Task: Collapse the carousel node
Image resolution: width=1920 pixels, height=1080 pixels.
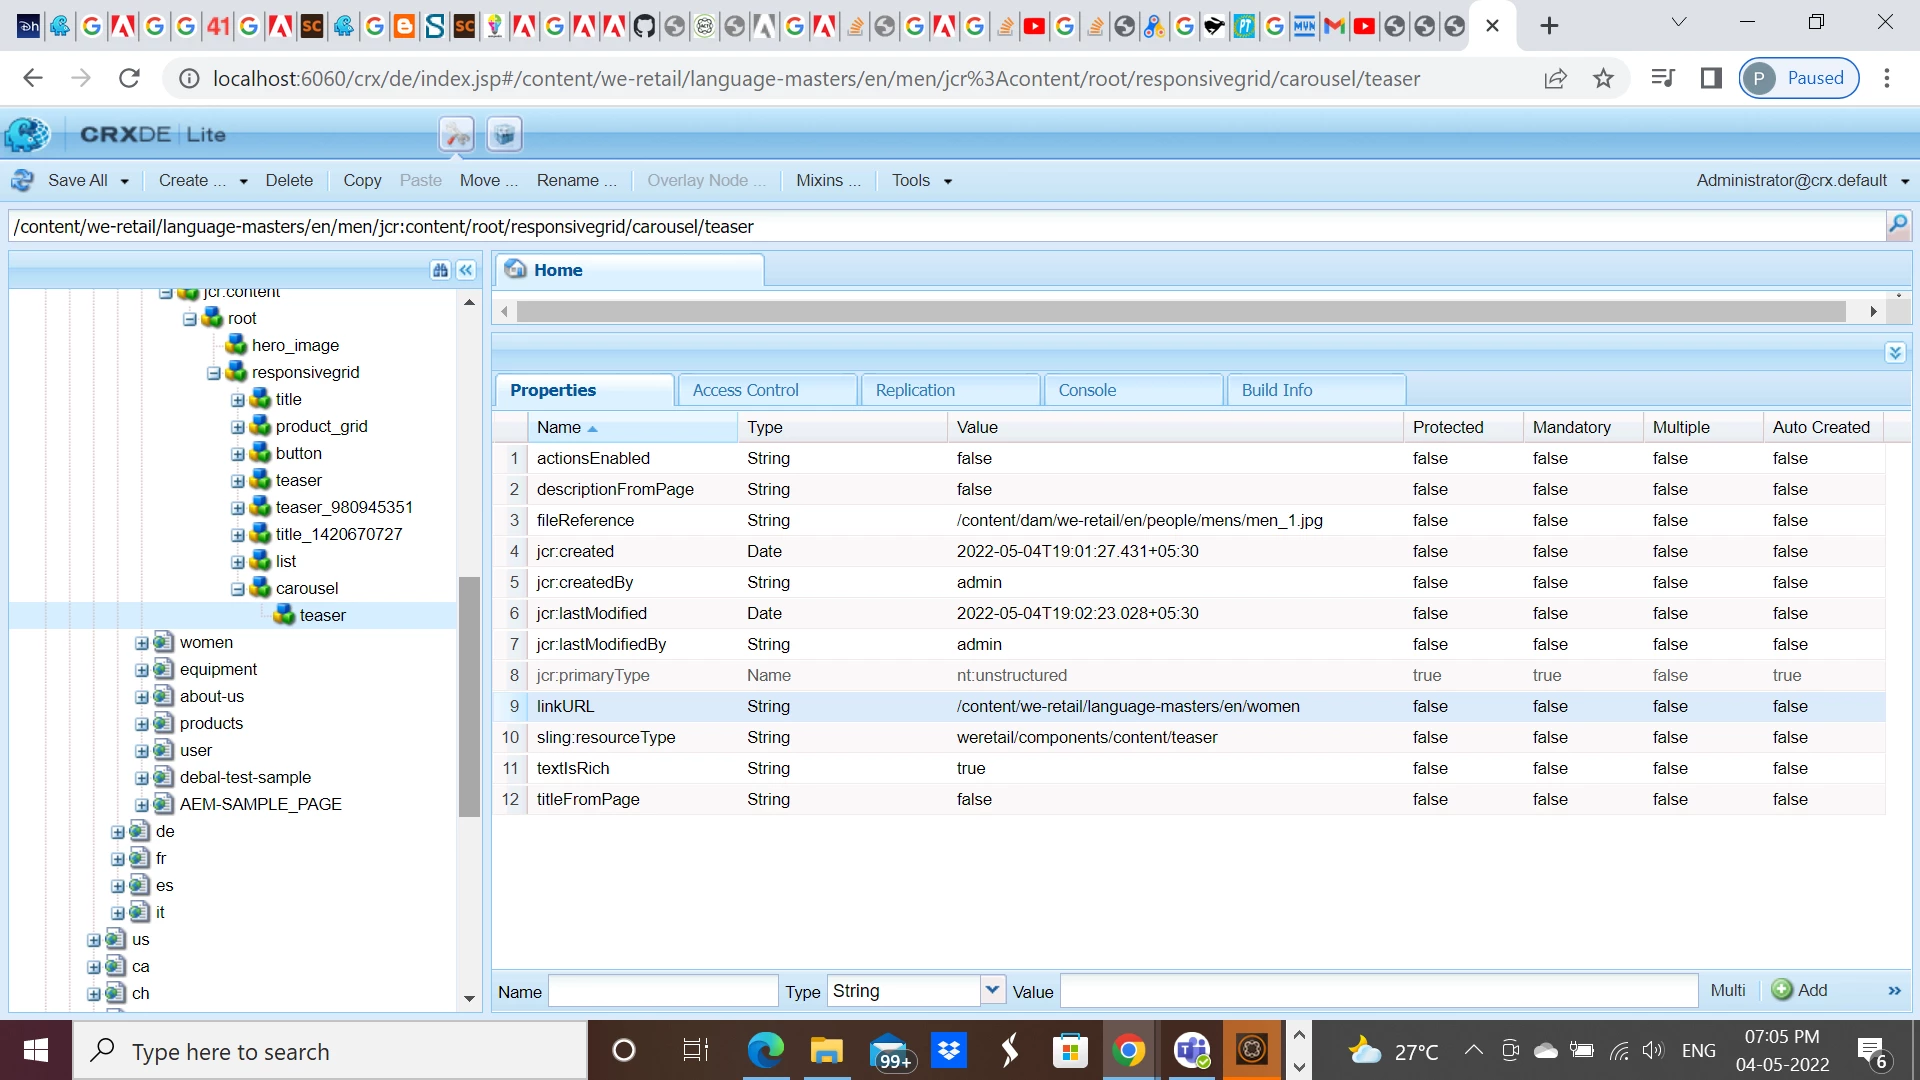Action: pos(238,589)
